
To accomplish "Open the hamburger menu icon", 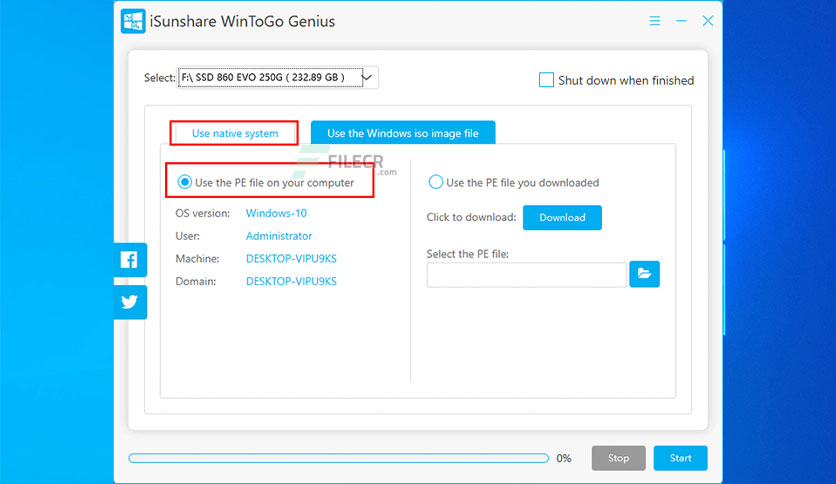I will tap(655, 21).
